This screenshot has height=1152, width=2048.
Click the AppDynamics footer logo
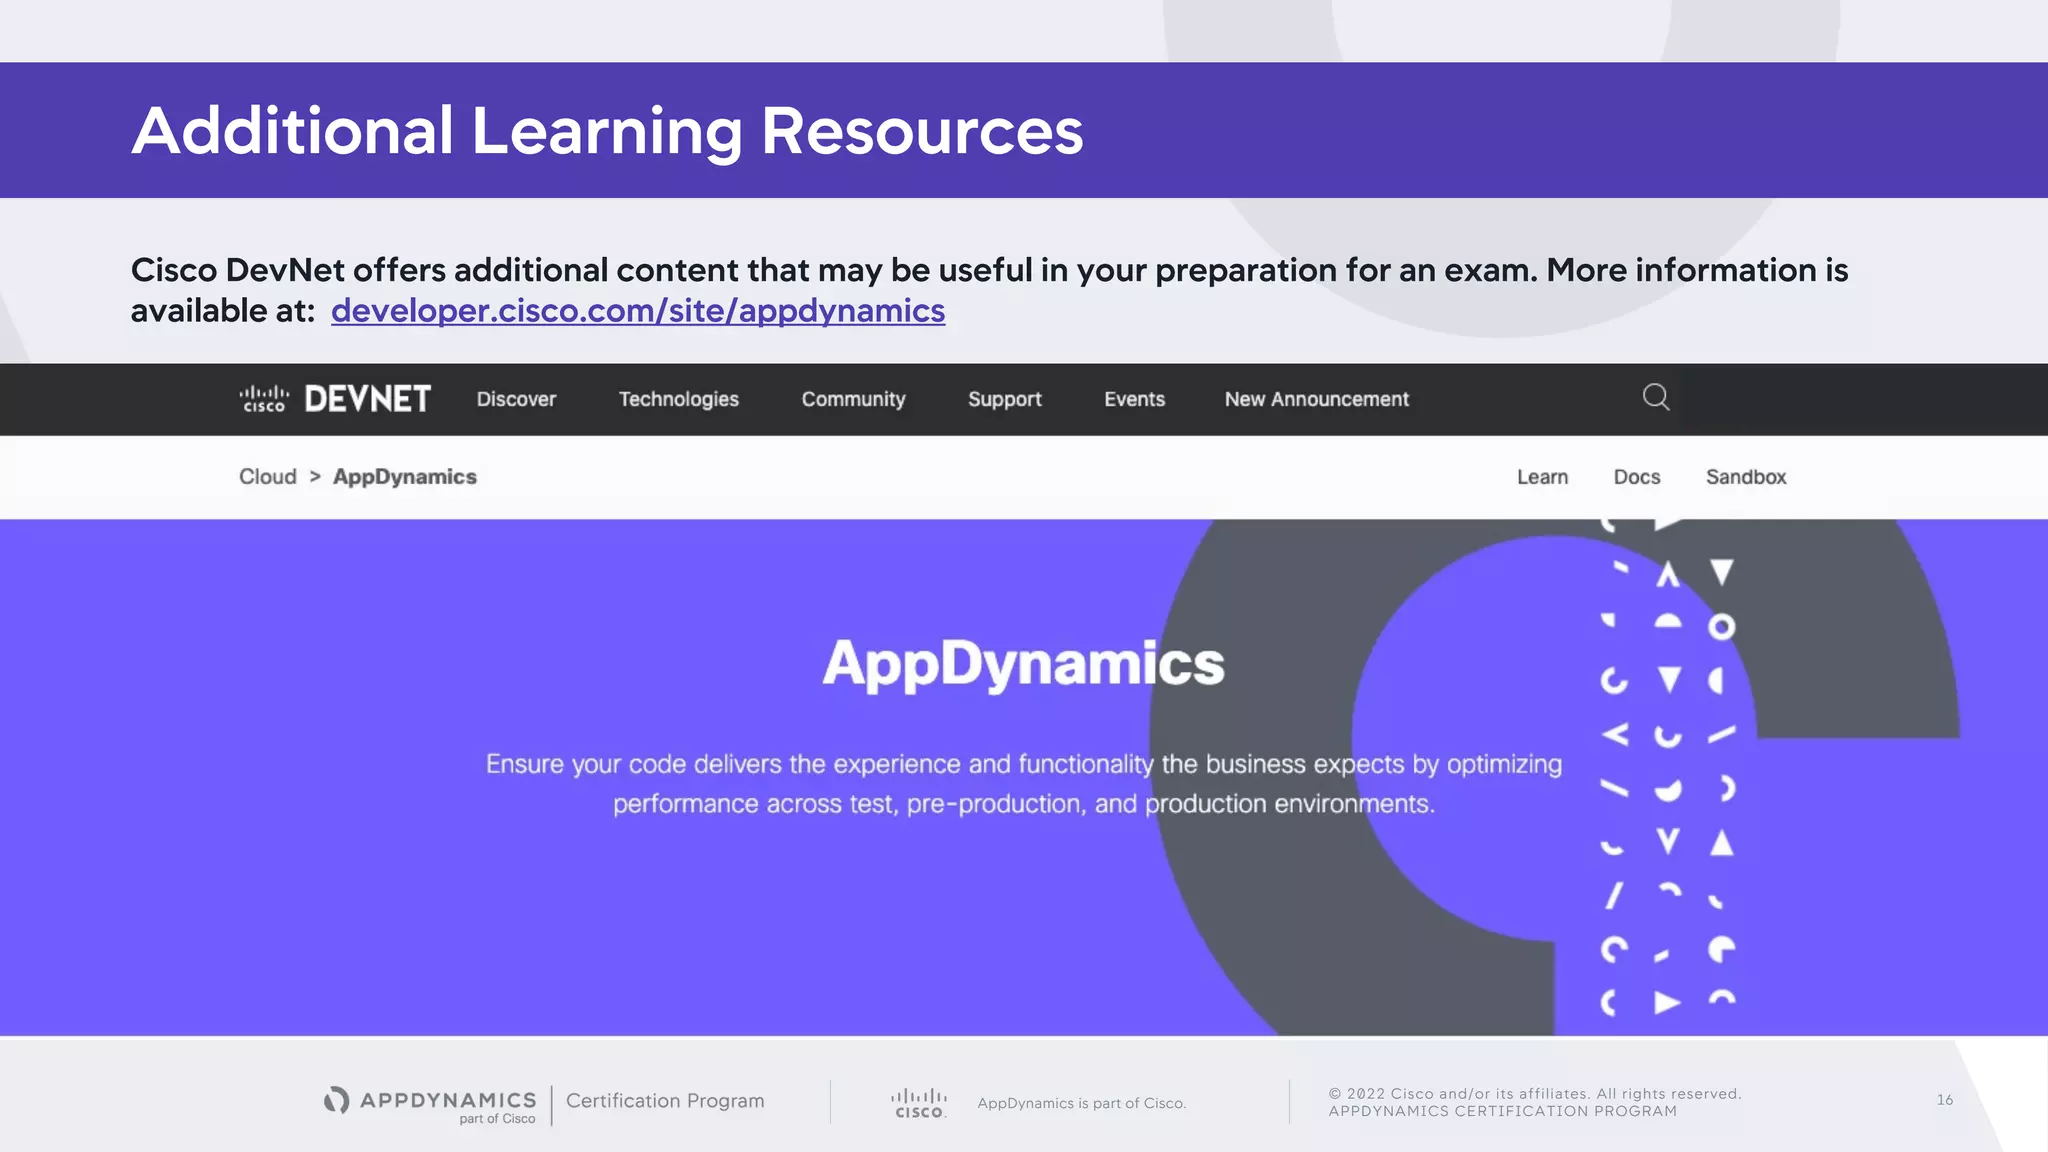pyautogui.click(x=430, y=1104)
